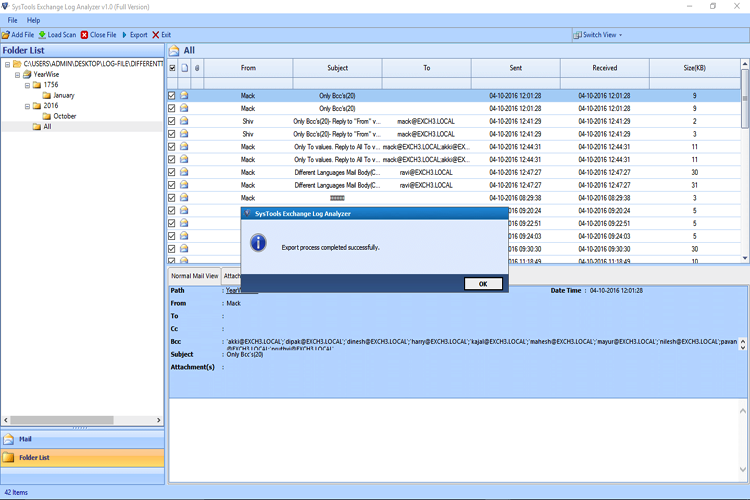Click the YearWise folder icon
The width and height of the screenshot is (750, 500).
[27, 74]
